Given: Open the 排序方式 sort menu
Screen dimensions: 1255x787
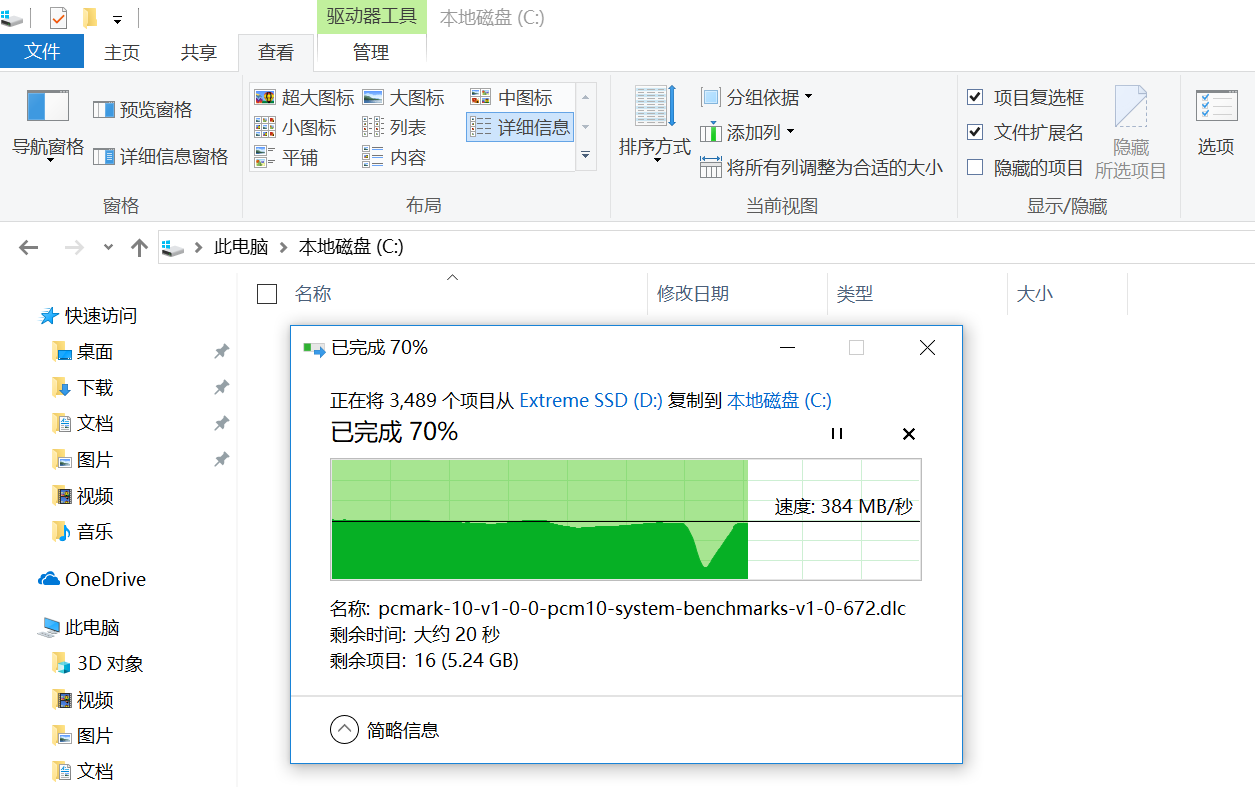Looking at the screenshot, I should tap(655, 125).
